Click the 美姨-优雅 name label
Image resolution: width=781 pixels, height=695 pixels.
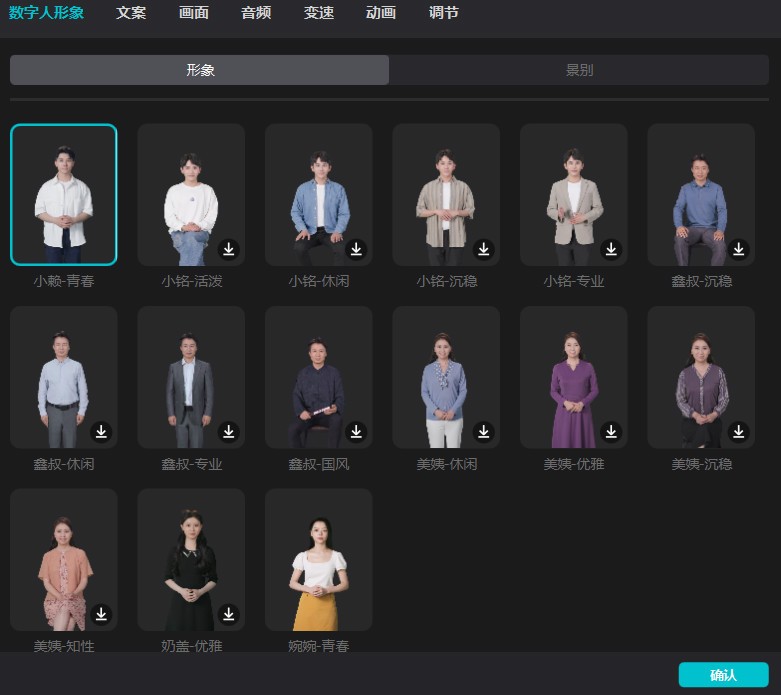[574, 464]
